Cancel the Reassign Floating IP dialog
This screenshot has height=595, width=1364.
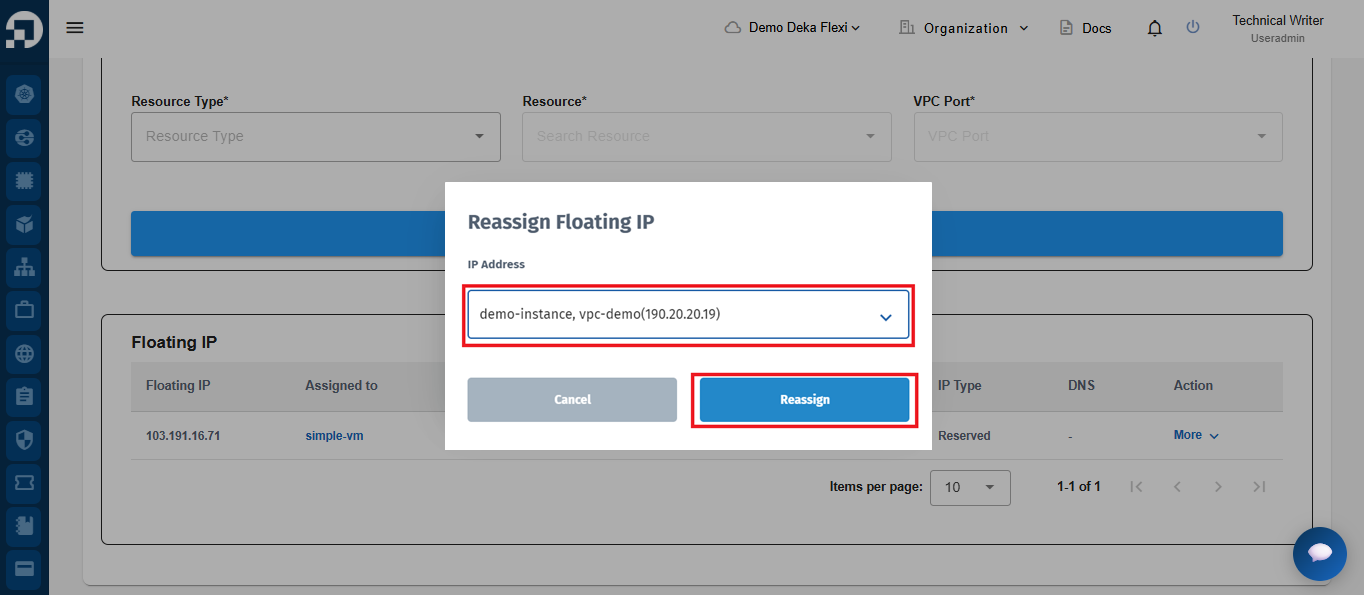[572, 400]
